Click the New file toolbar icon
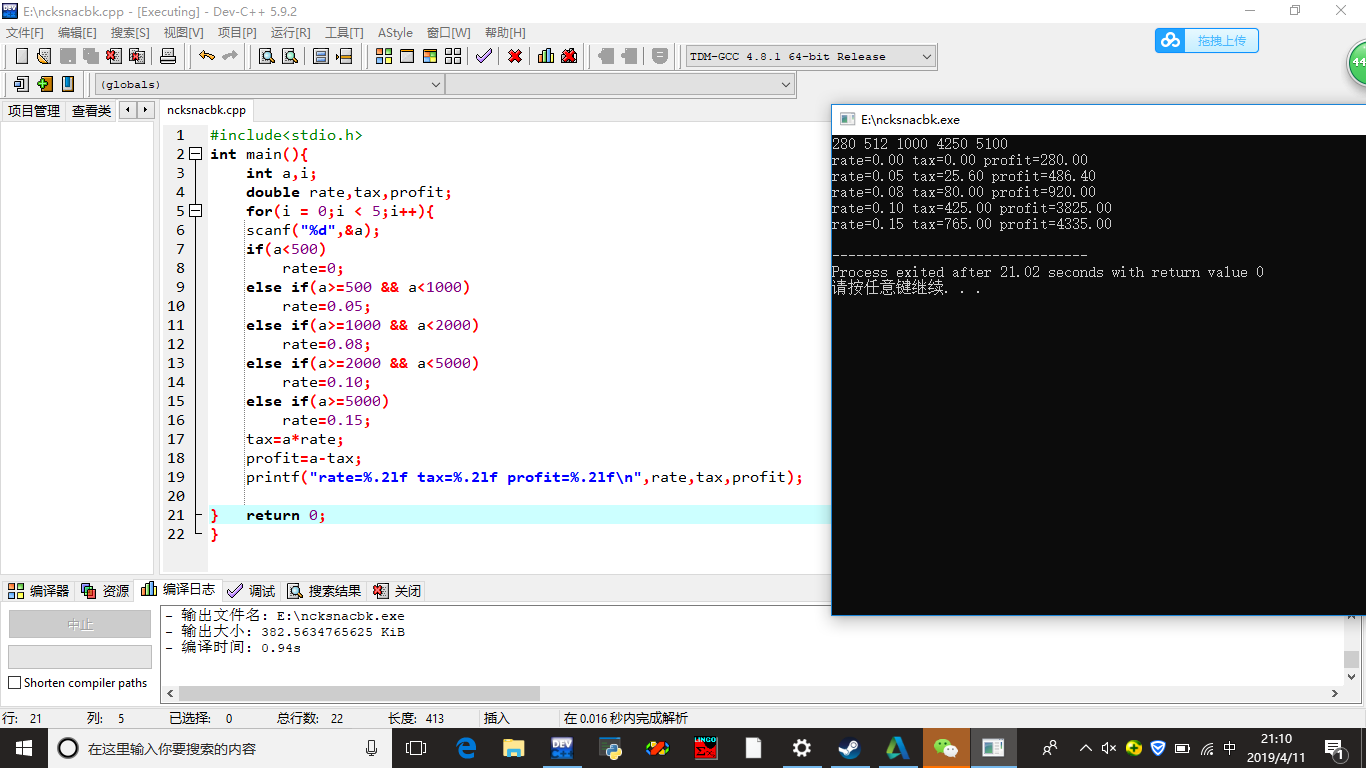This screenshot has height=768, width=1366. tap(21, 56)
